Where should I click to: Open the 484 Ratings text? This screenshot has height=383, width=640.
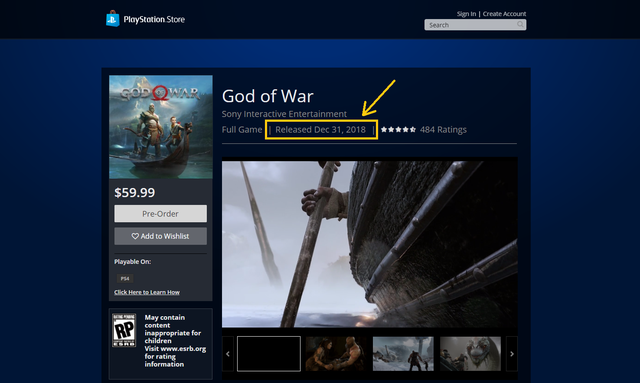[443, 129]
